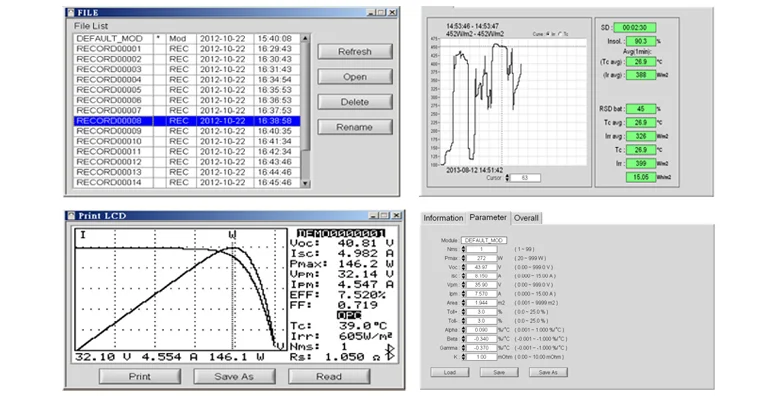Click the Delete button in FILE window
Screen dimensions: 770x396
click(355, 102)
